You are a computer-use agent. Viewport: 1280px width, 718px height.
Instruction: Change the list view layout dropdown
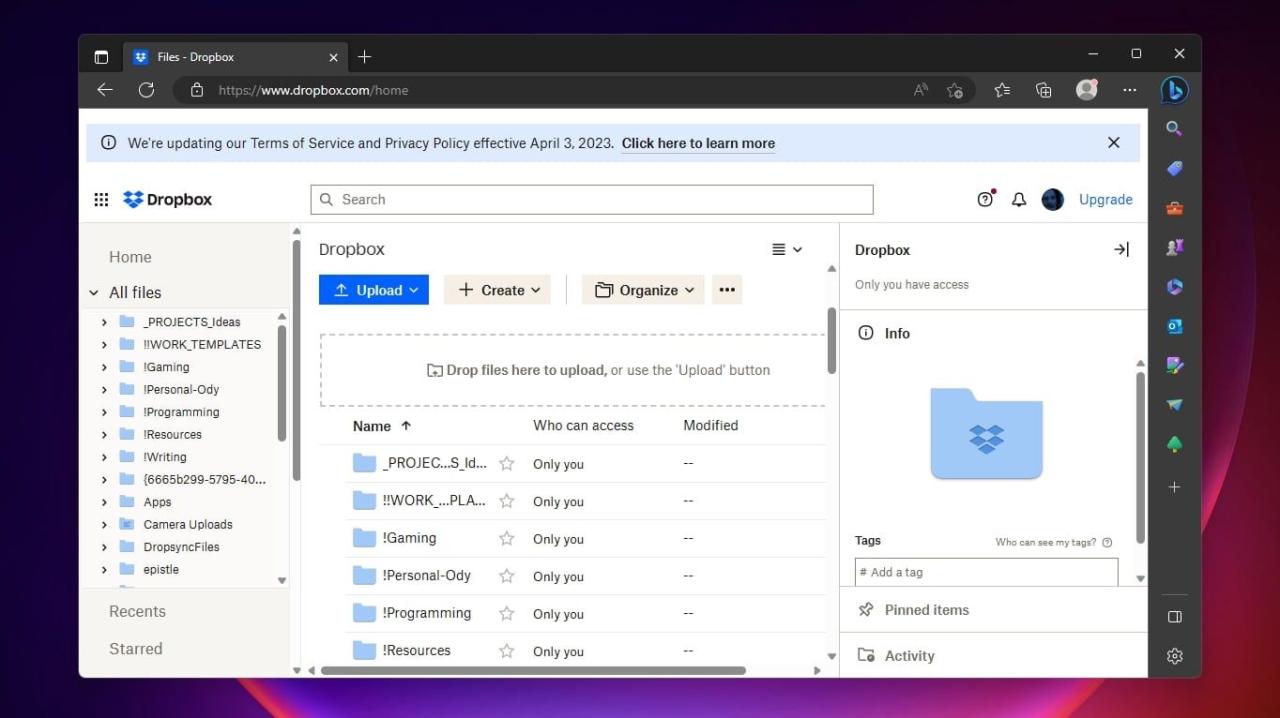coord(787,250)
